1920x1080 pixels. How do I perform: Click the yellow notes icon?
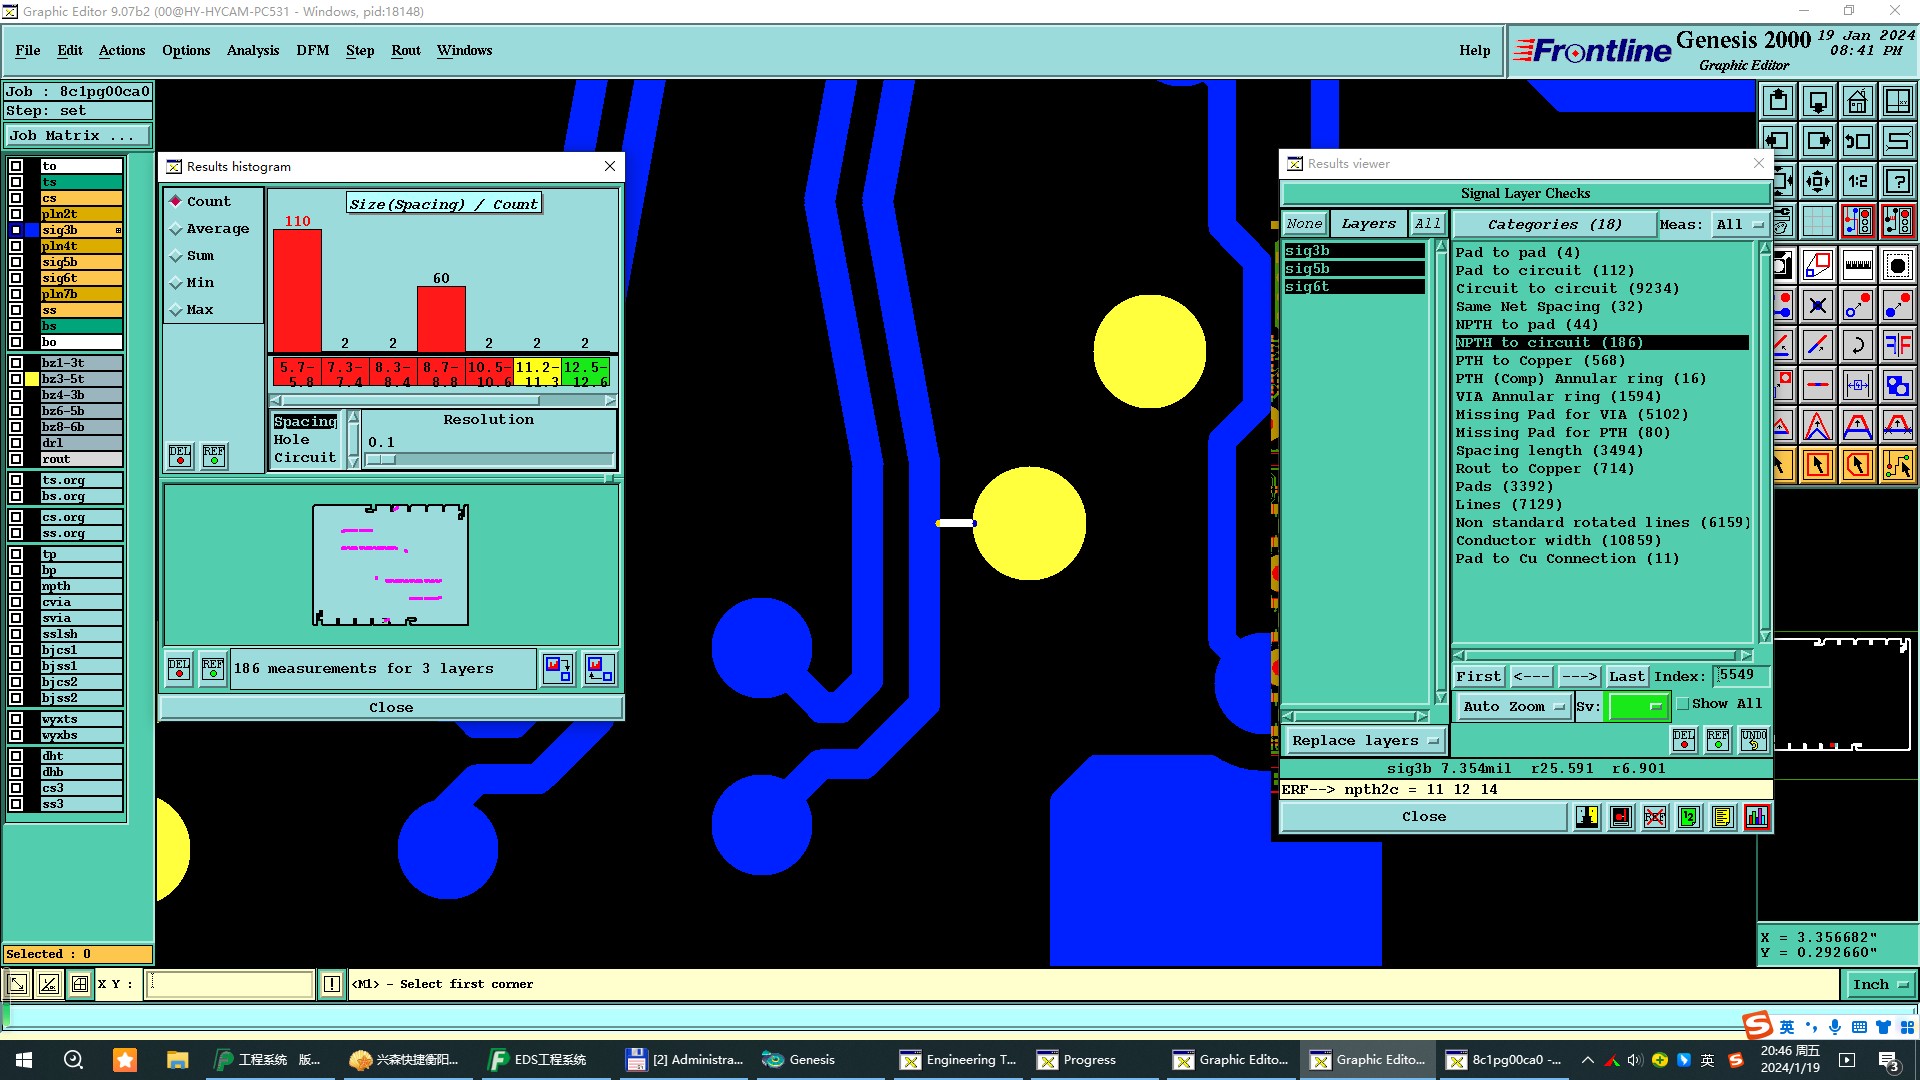[x=1722, y=817]
